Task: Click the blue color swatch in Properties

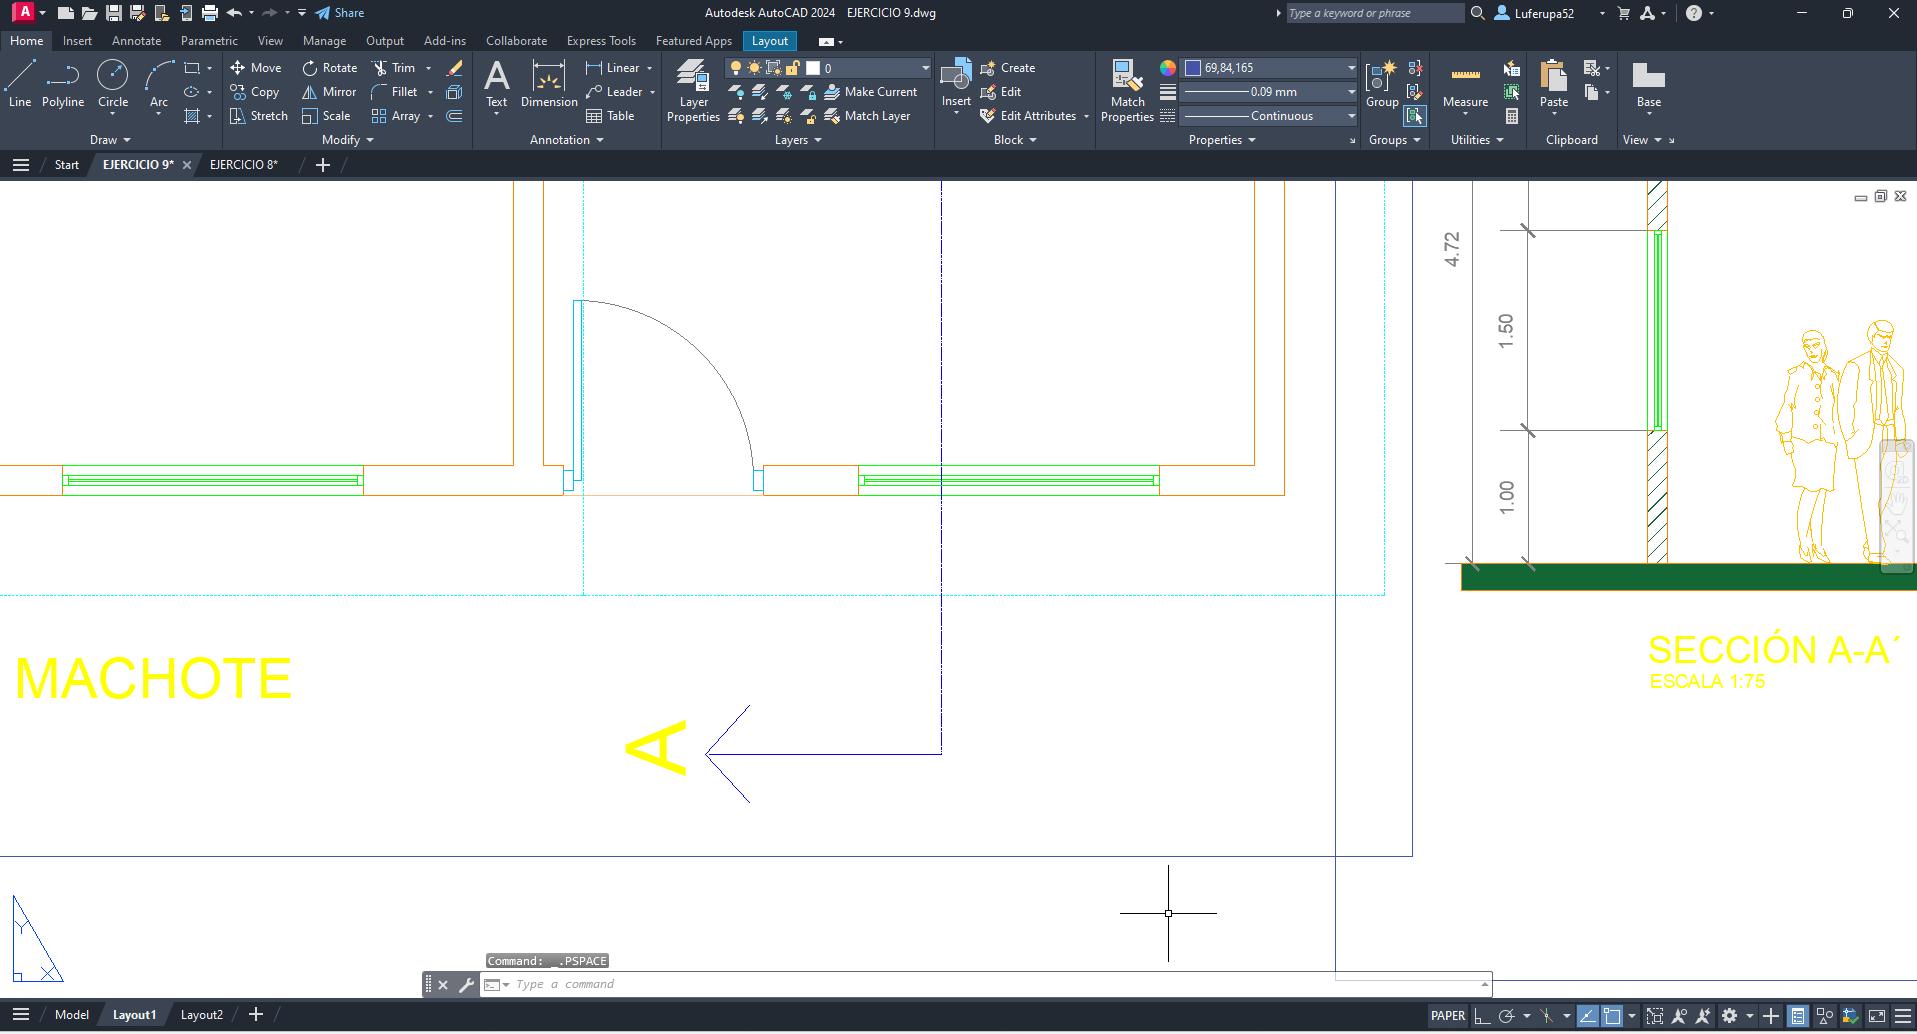Action: tap(1193, 68)
